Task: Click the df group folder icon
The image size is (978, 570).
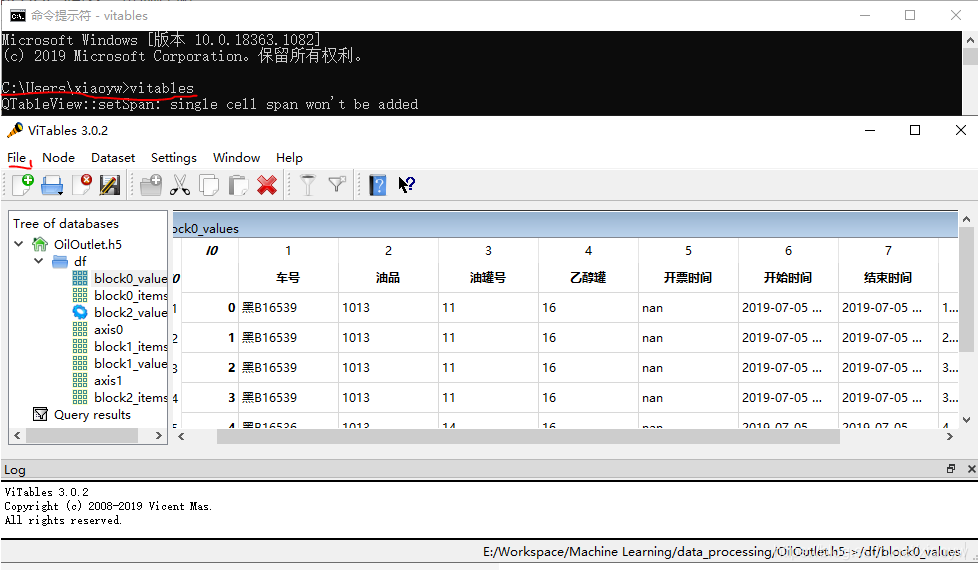Action: [x=61, y=261]
